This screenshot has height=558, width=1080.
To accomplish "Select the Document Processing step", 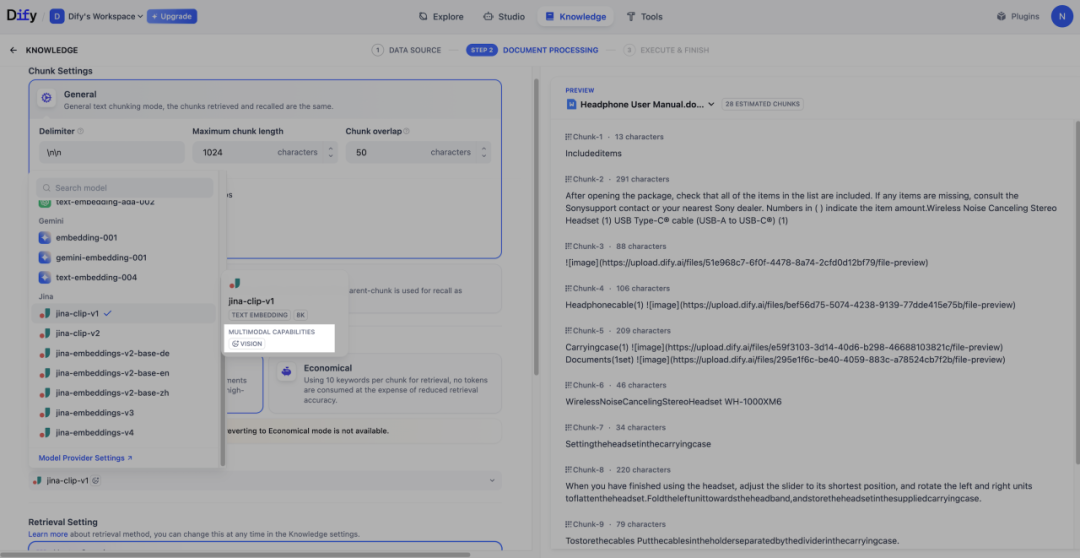I will coord(532,50).
